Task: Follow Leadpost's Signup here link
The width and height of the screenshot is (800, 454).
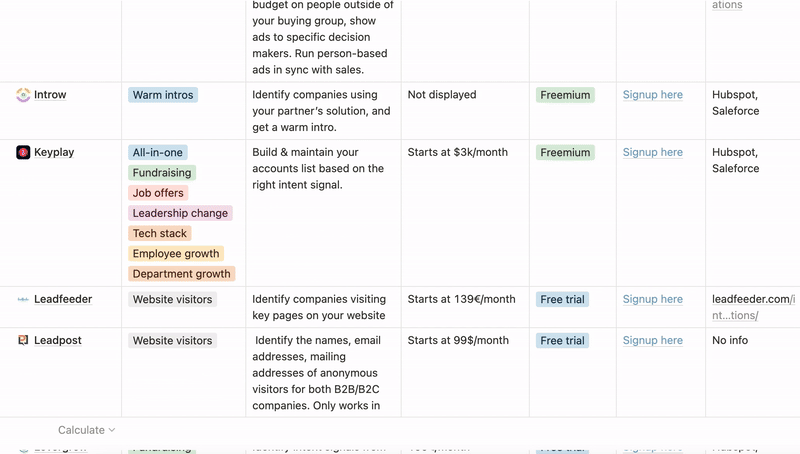Action: (652, 341)
